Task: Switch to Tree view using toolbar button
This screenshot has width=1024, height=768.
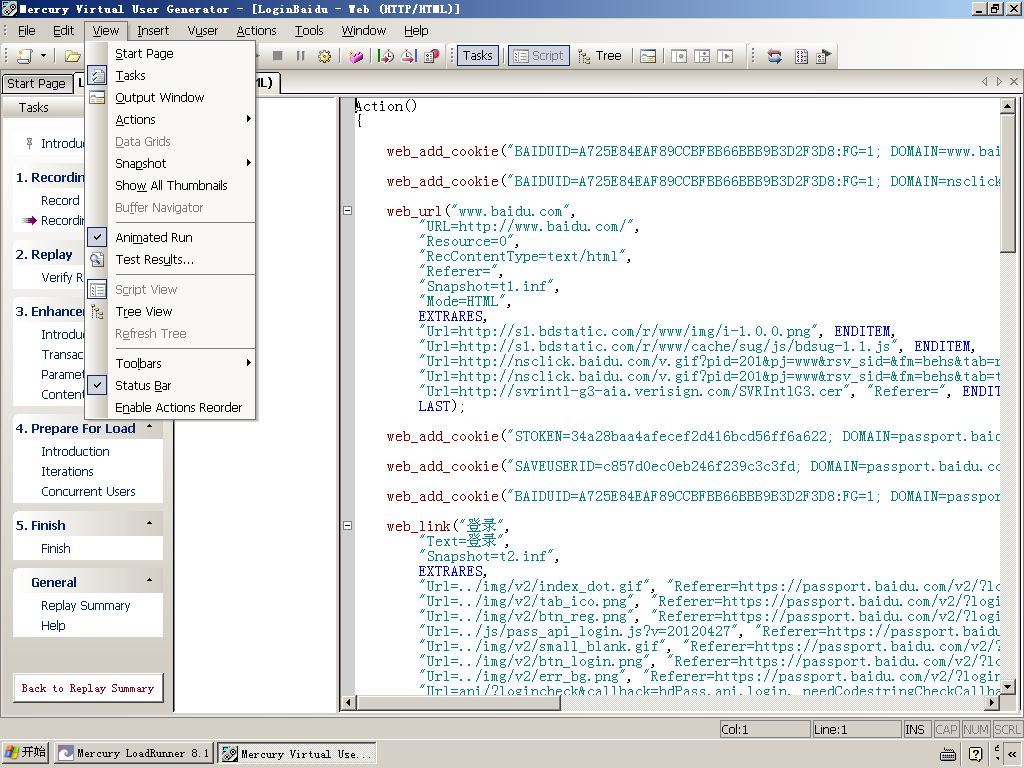Action: coord(600,56)
